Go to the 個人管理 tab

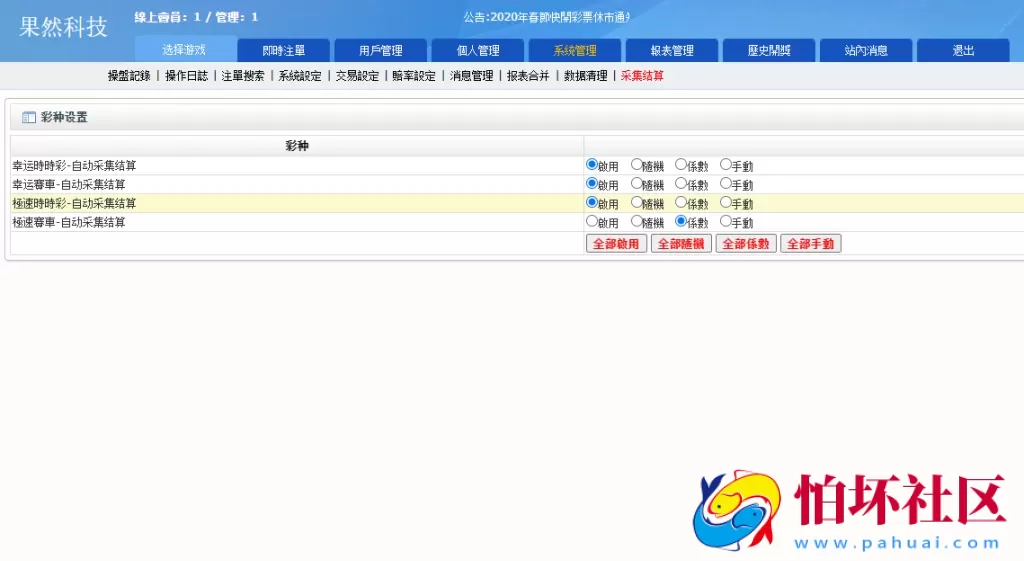coord(478,50)
